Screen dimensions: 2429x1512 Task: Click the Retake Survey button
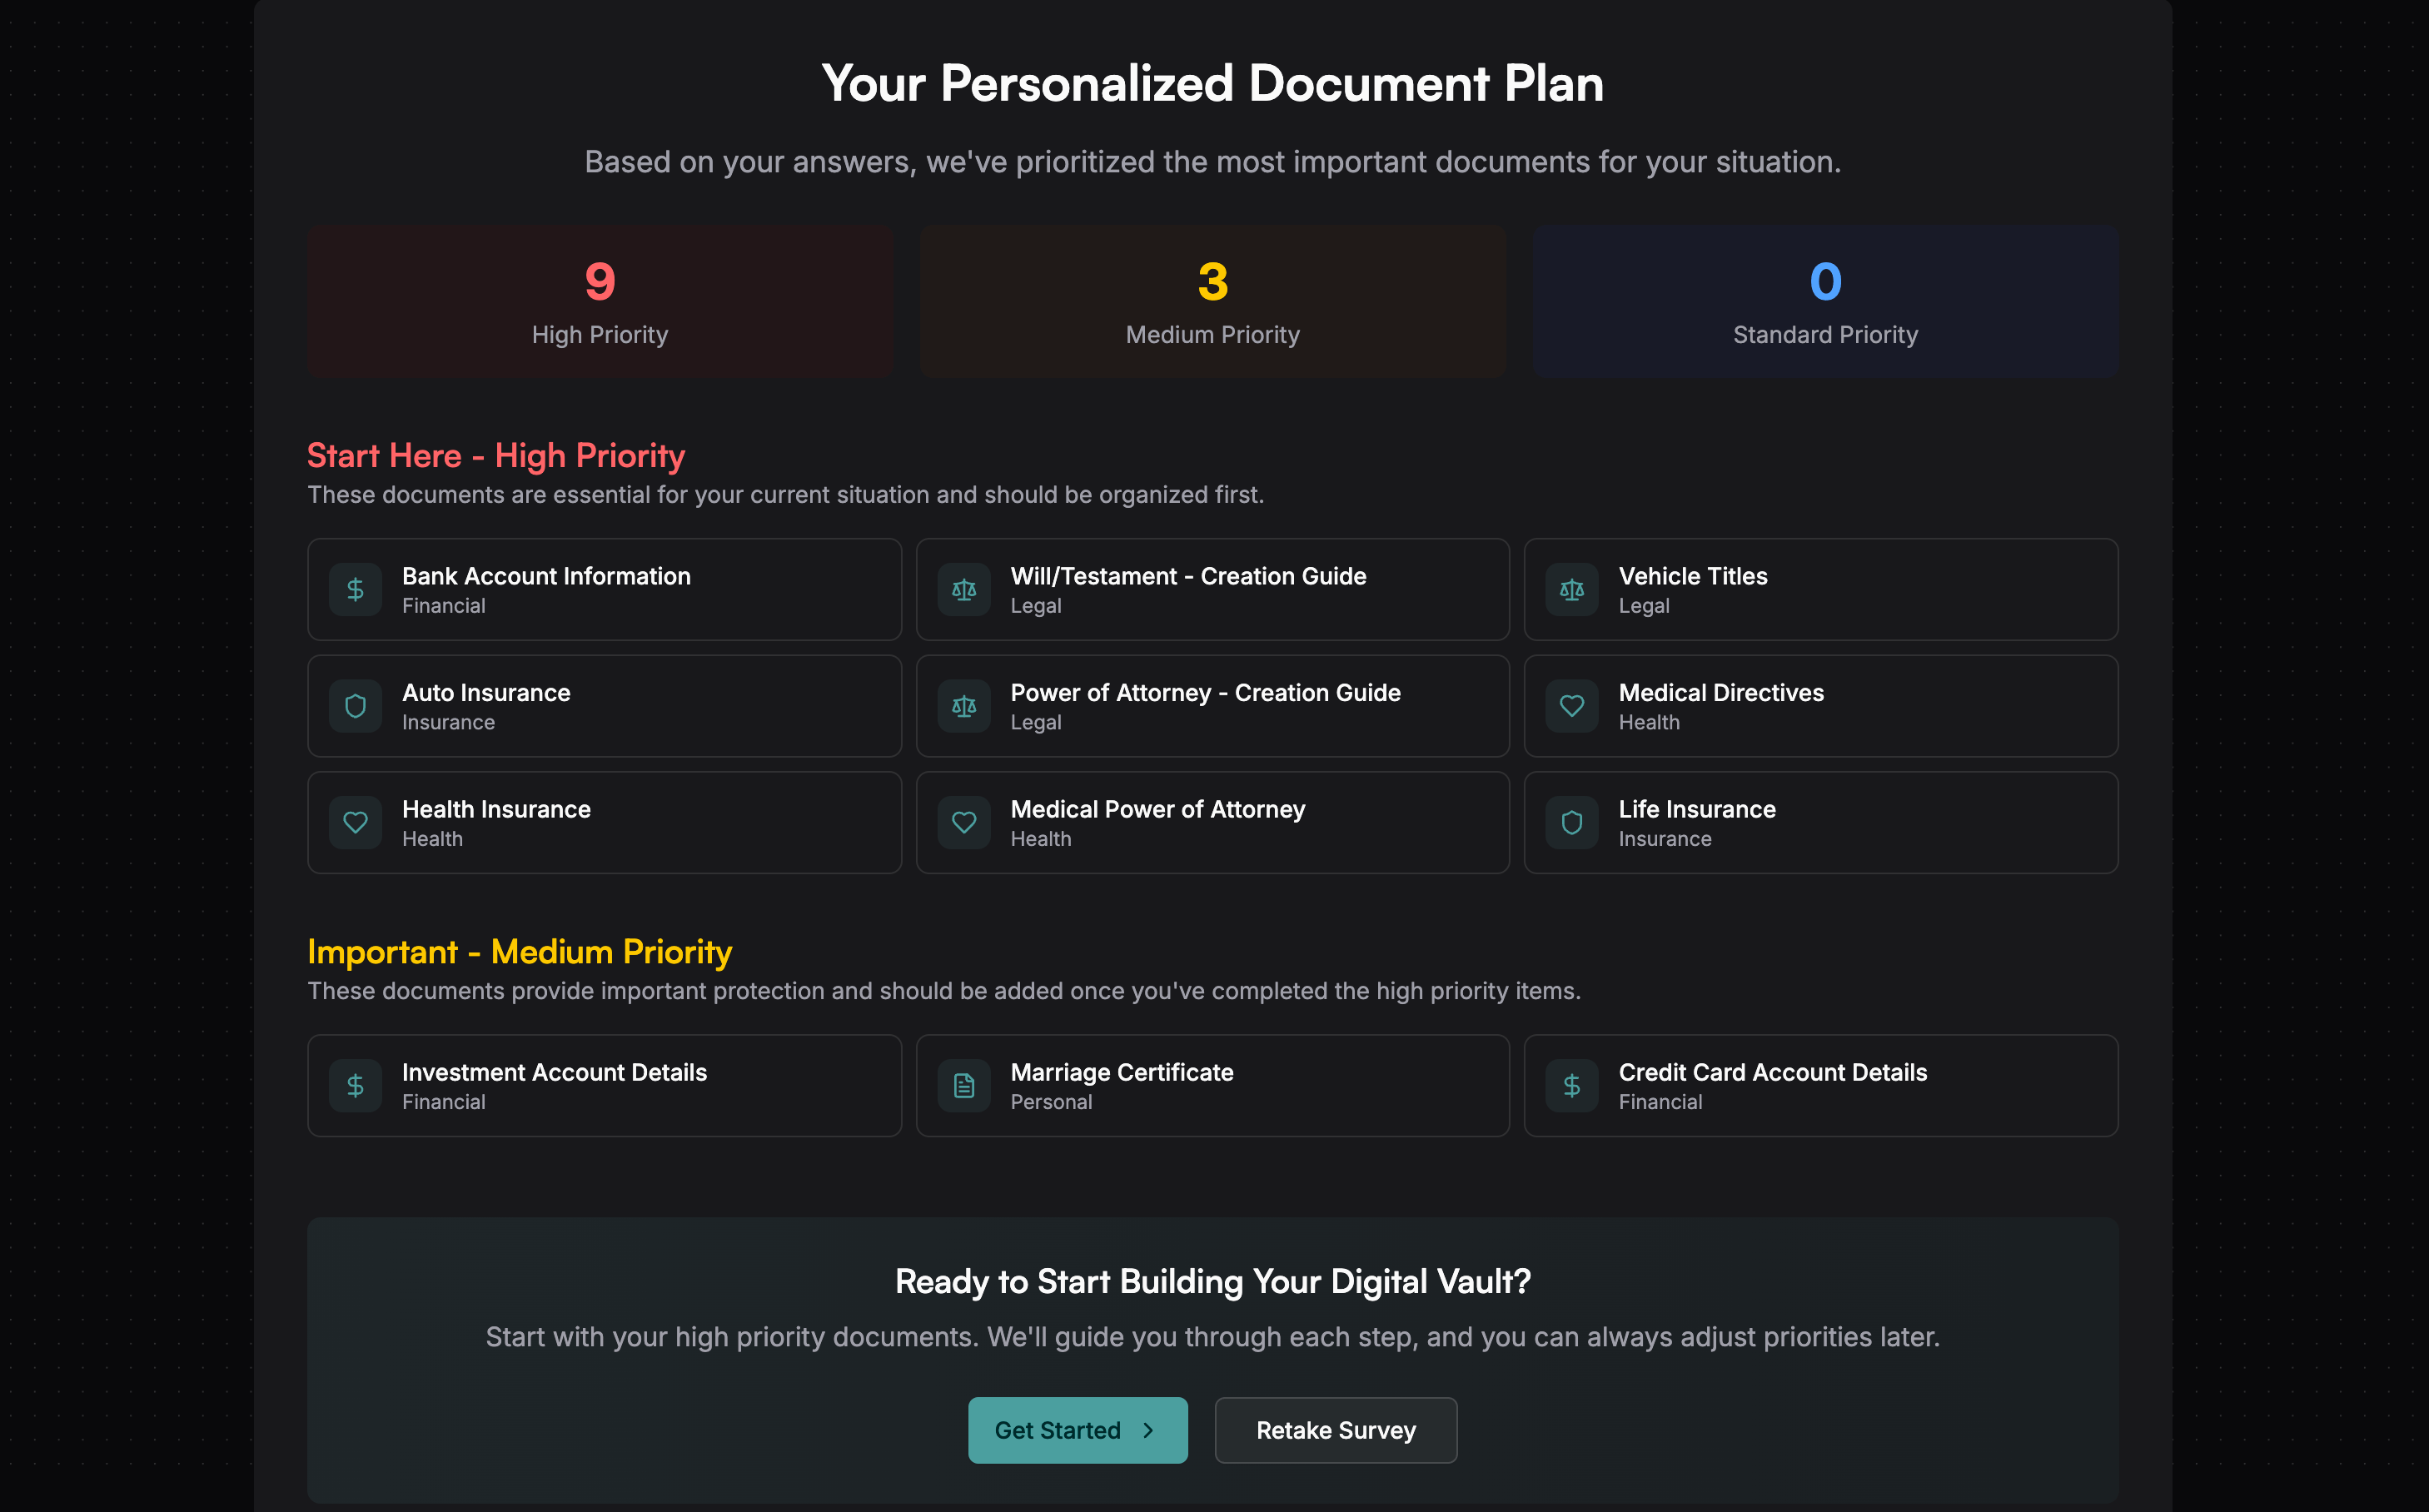click(x=1335, y=1430)
